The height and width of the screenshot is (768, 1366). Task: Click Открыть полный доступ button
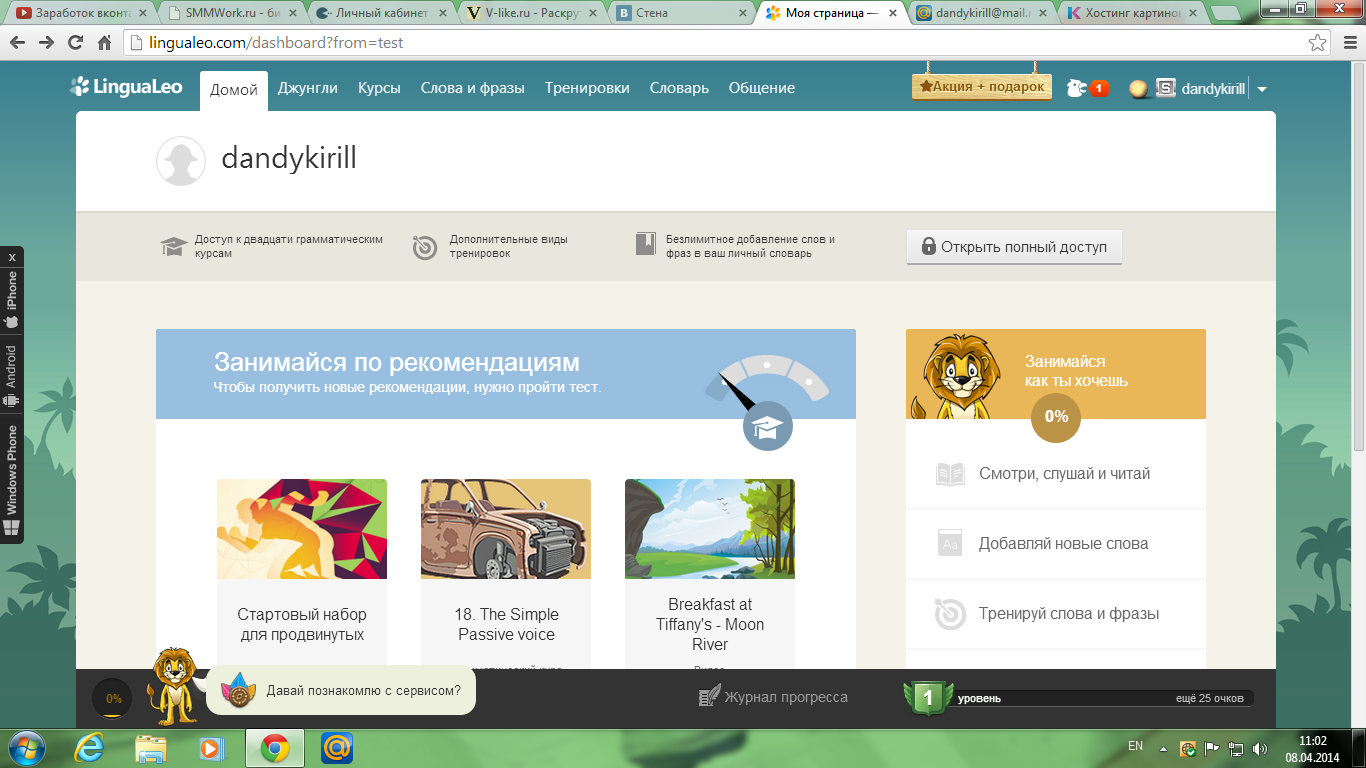tap(1014, 247)
